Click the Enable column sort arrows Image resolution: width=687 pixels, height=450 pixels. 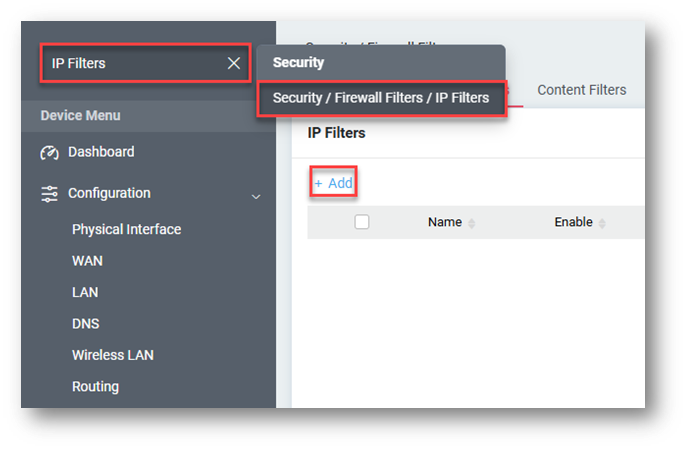[x=602, y=223]
